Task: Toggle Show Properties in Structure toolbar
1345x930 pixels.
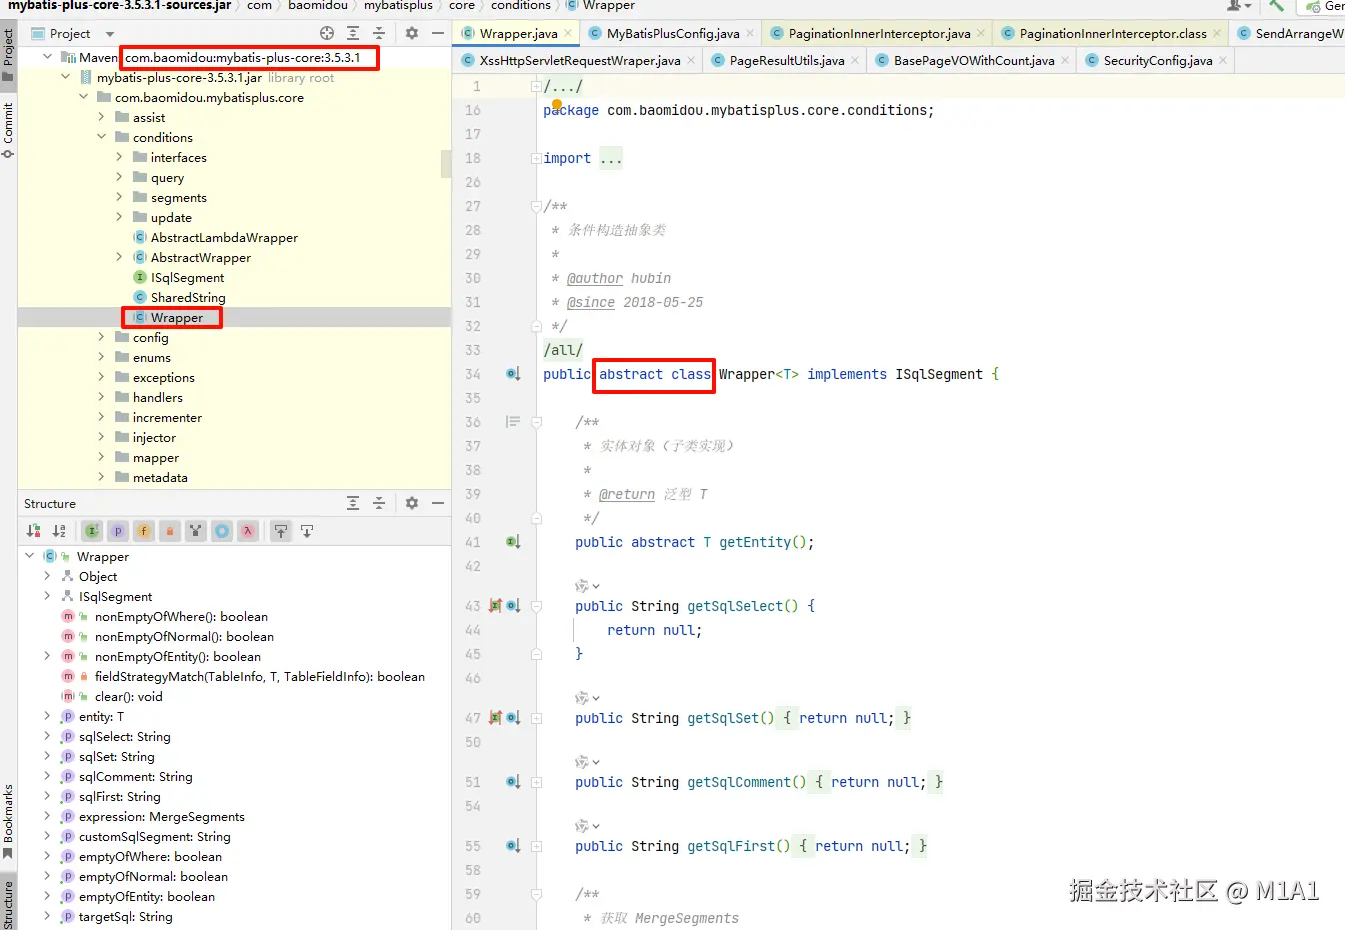Action: [x=118, y=531]
